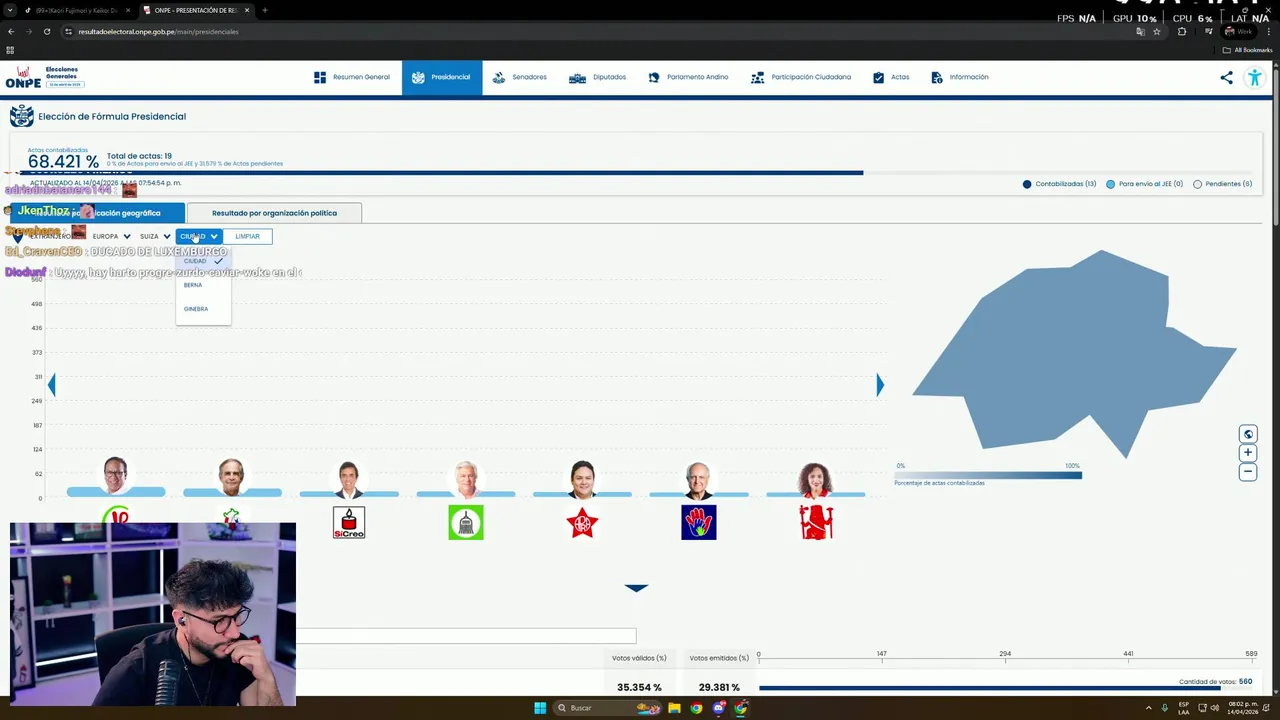This screenshot has width=1280, height=720.
Task: Zoom out on the map
Action: [1248, 472]
